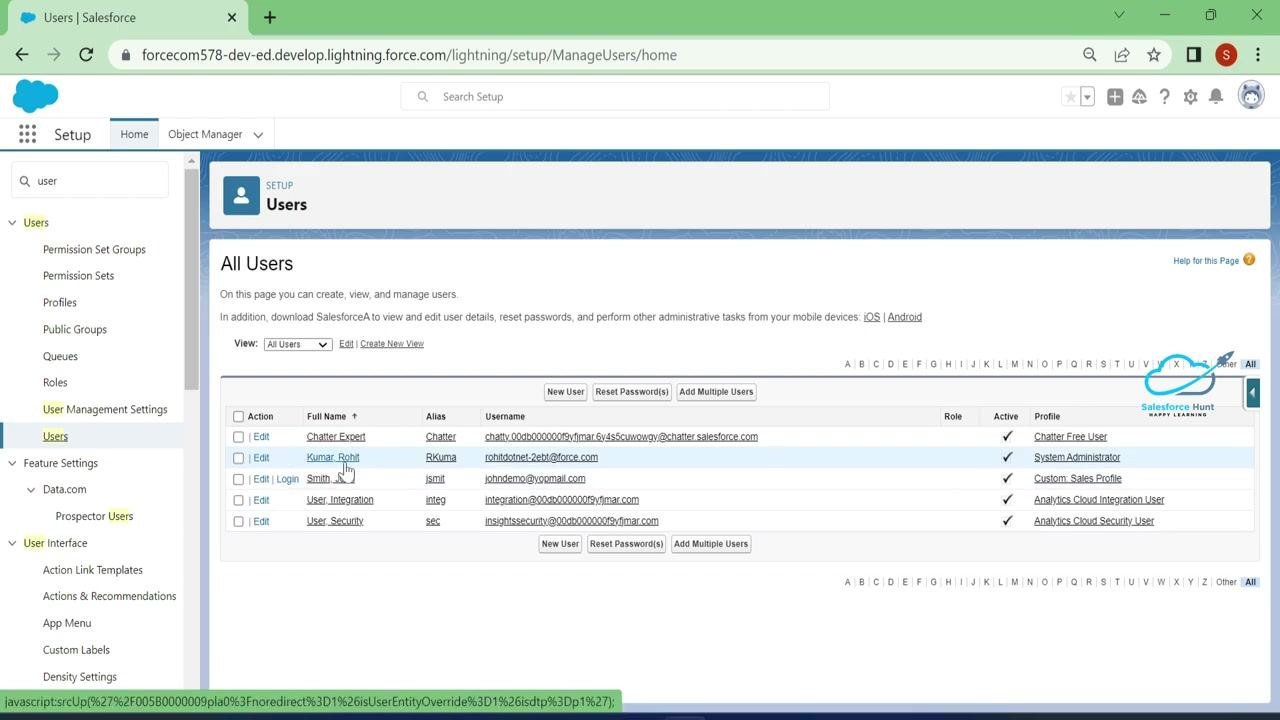Open the Object Manager dropdown chevron

258,135
